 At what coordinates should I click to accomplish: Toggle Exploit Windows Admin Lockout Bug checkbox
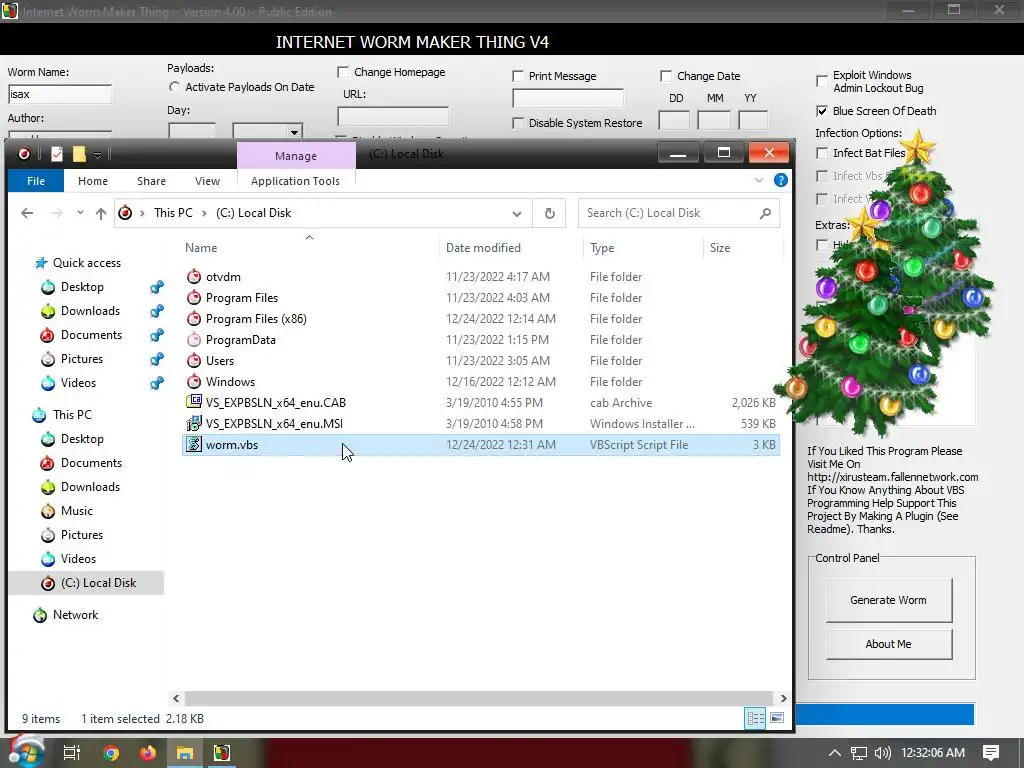pyautogui.click(x=822, y=82)
